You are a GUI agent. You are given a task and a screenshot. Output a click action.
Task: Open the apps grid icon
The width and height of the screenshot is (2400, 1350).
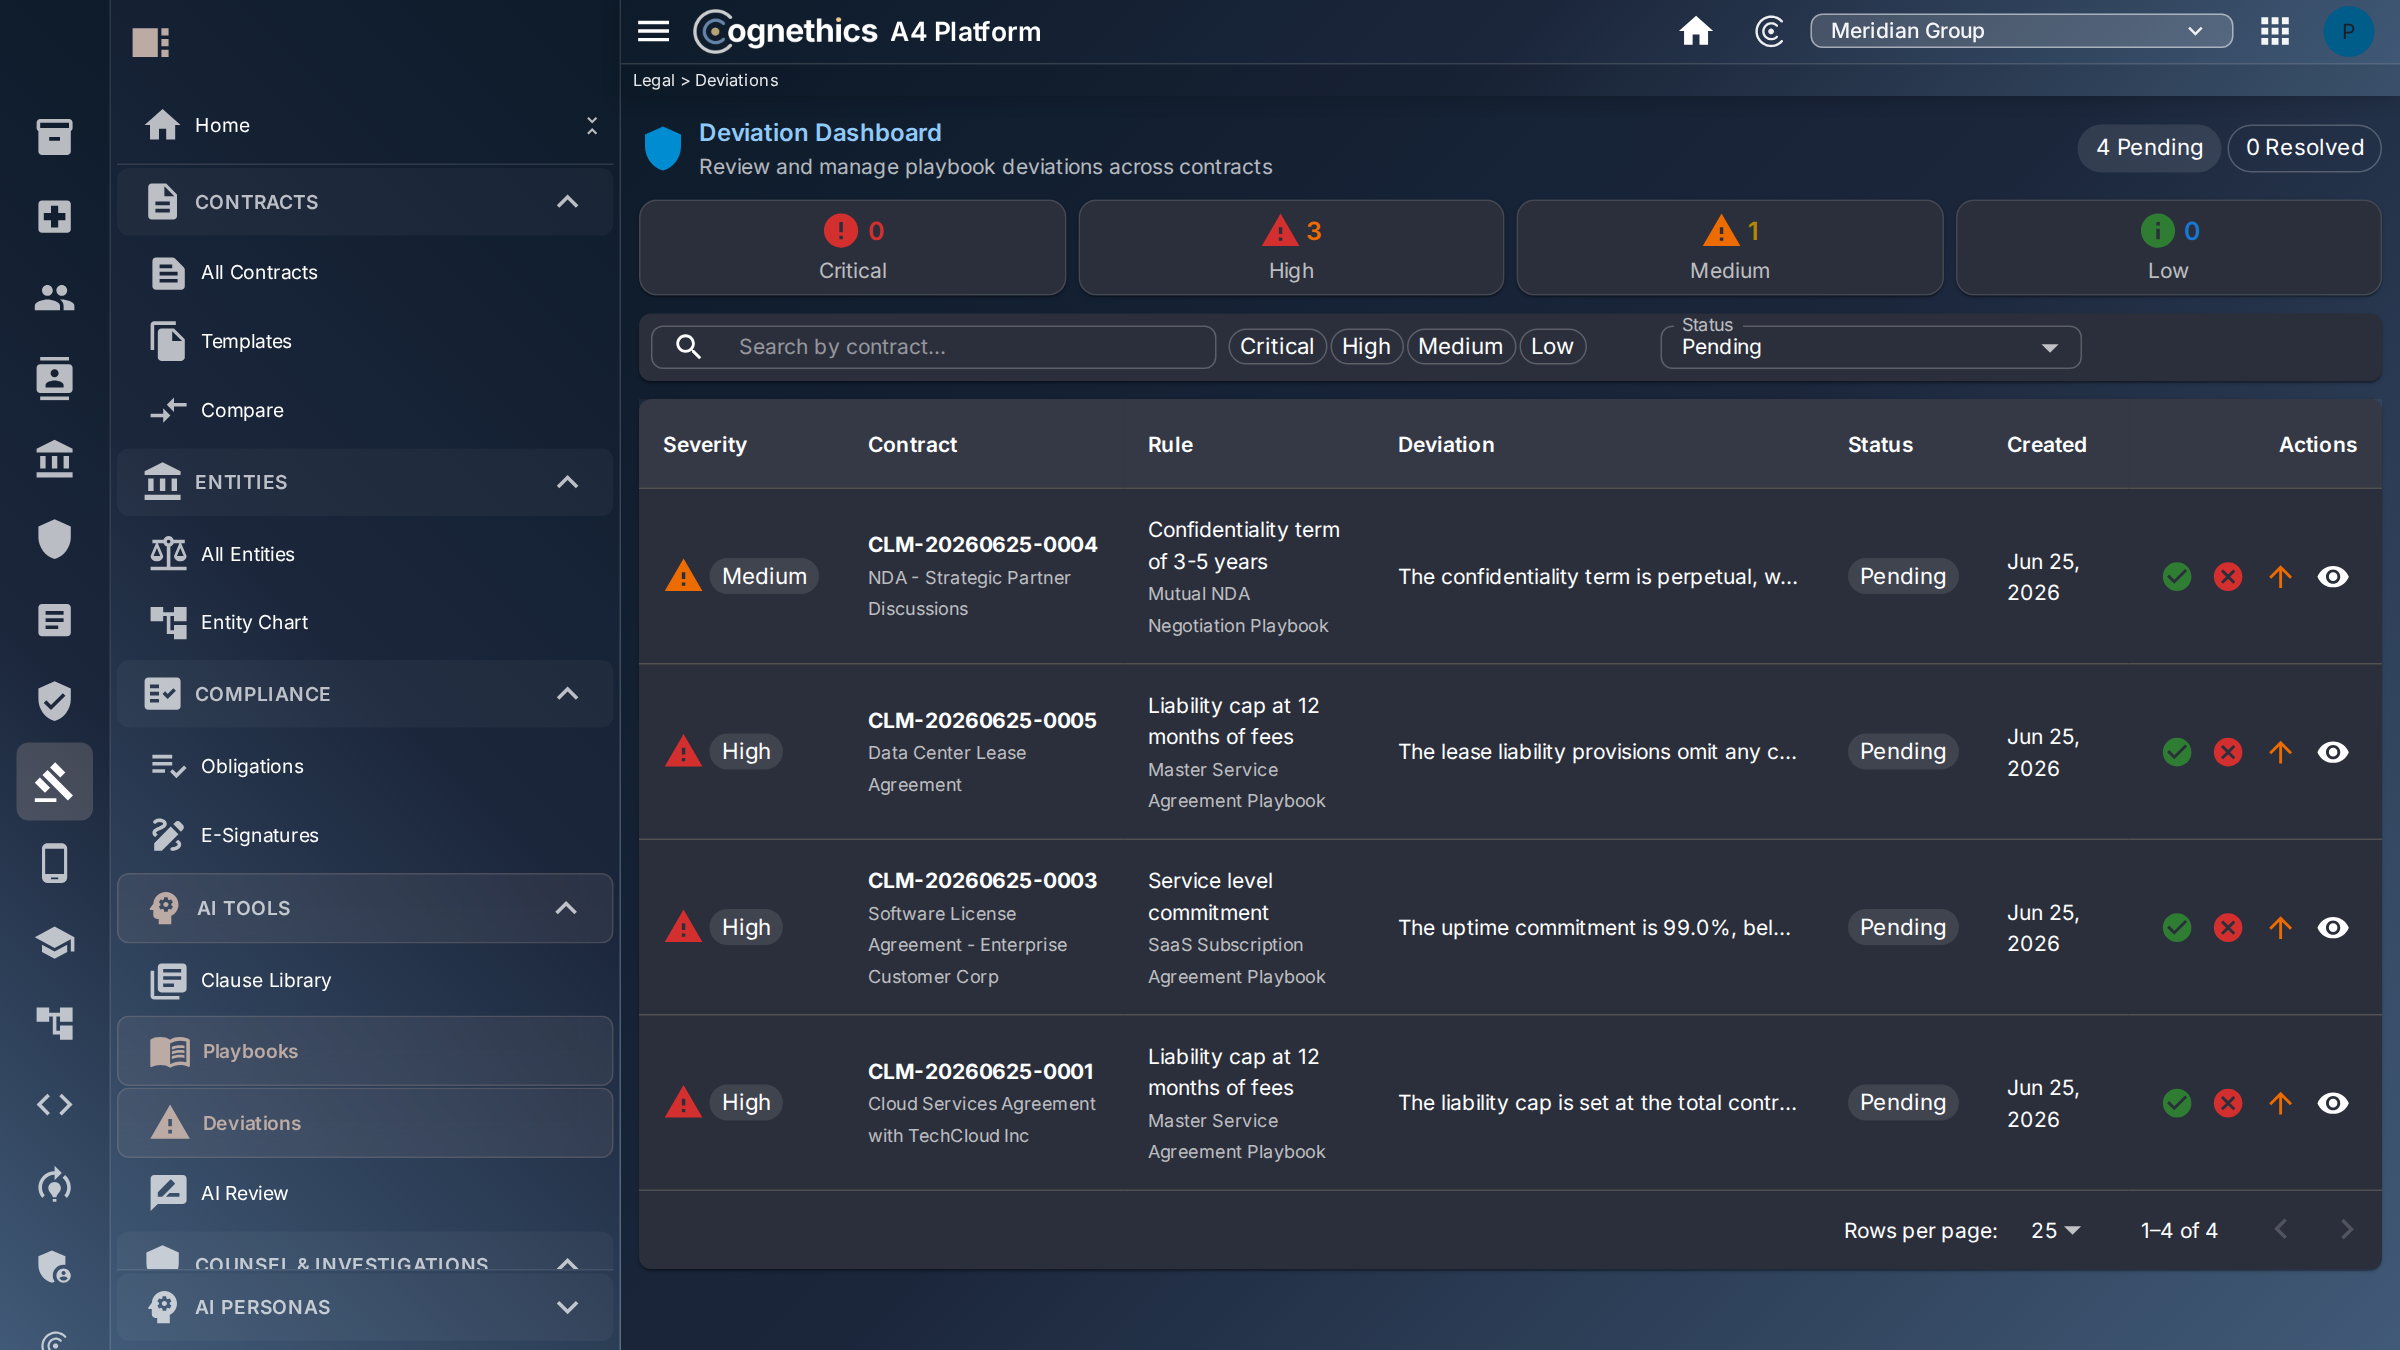(x=2275, y=31)
